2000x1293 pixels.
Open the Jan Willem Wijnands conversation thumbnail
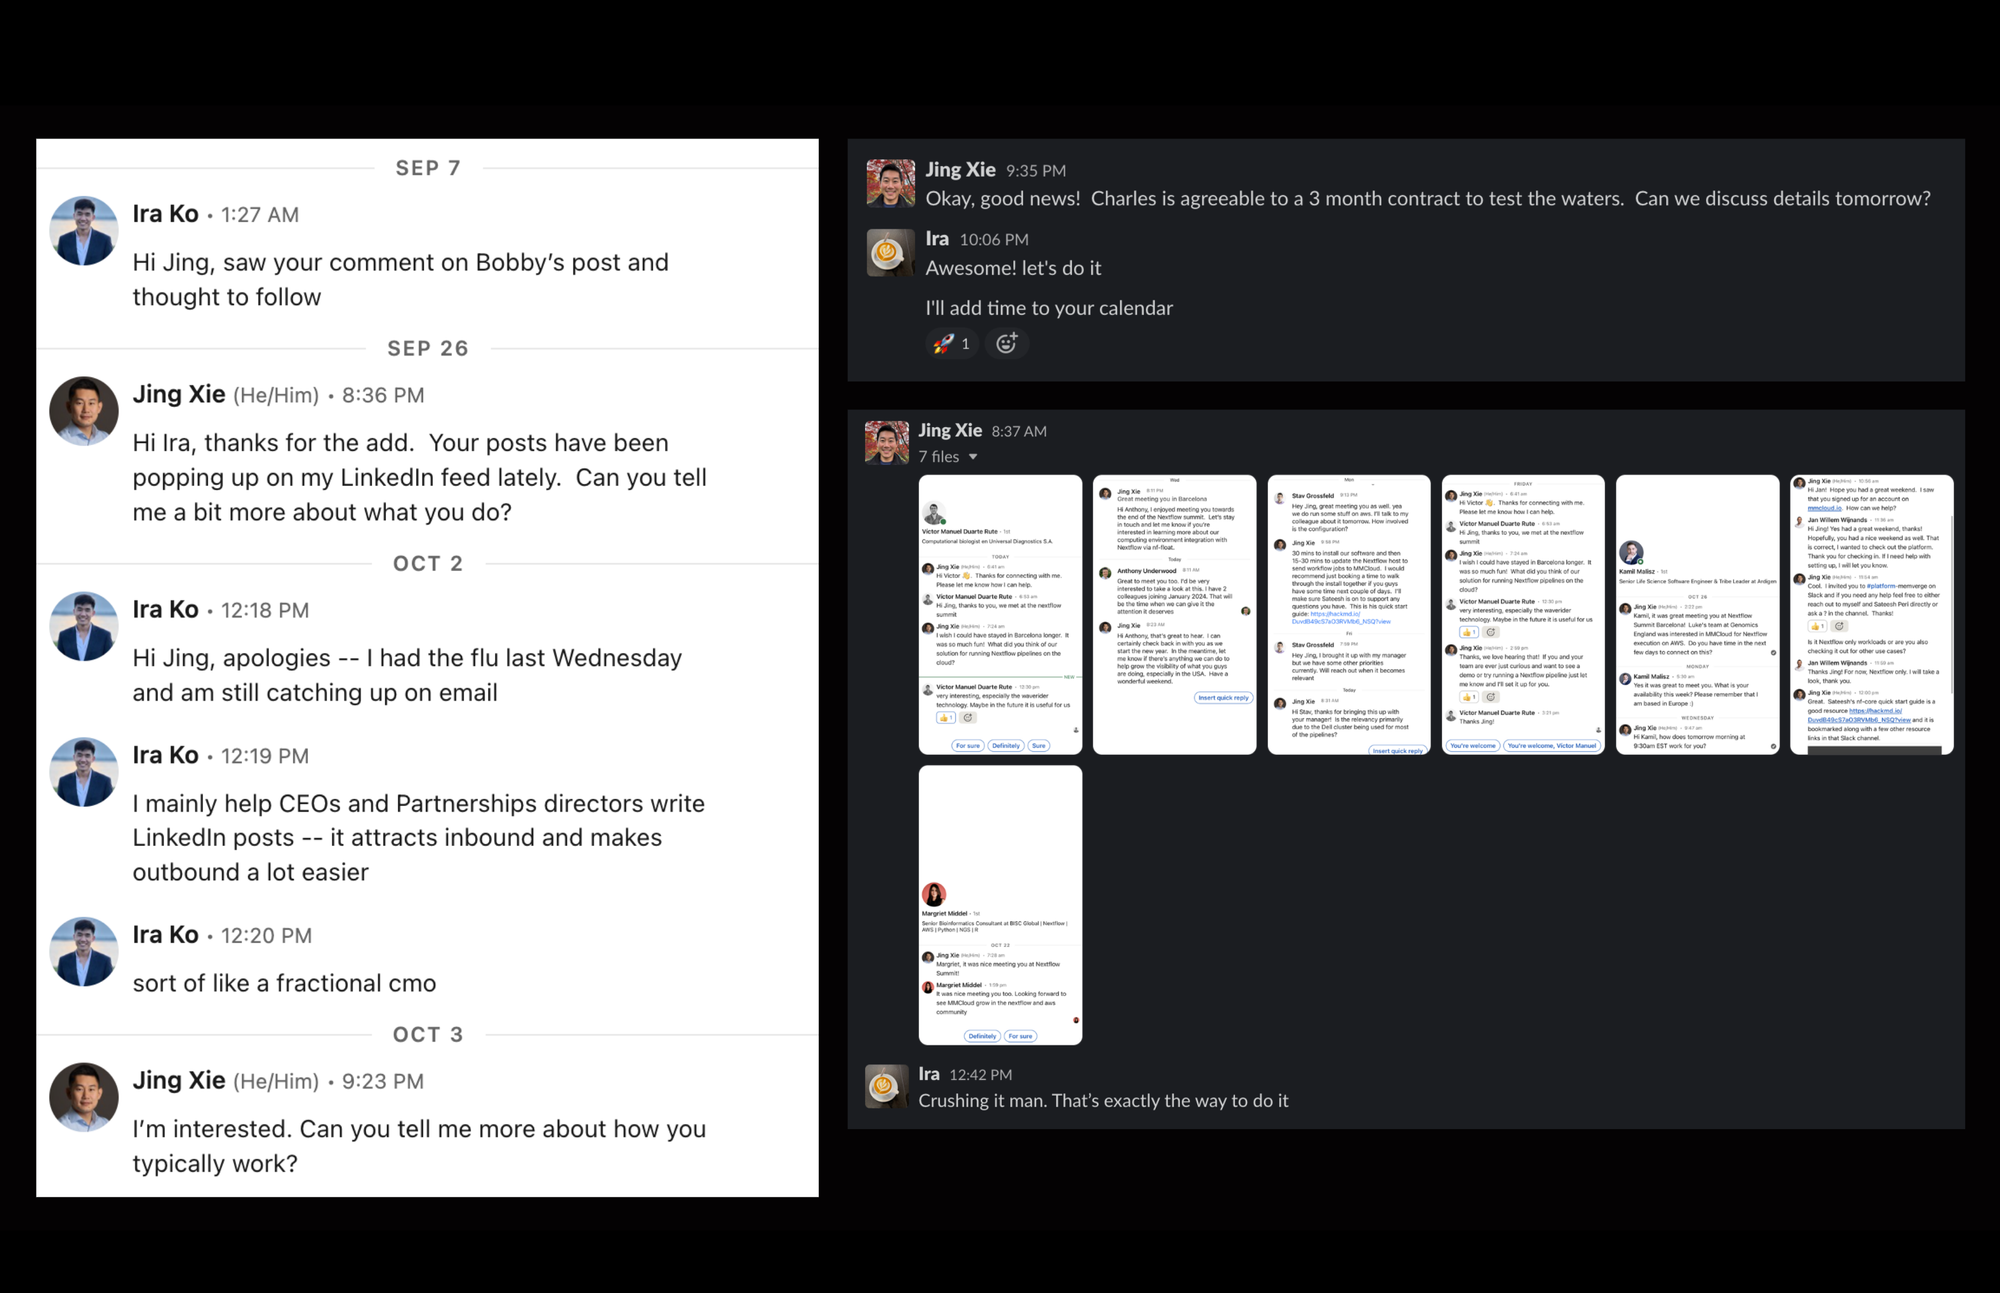coord(1872,614)
